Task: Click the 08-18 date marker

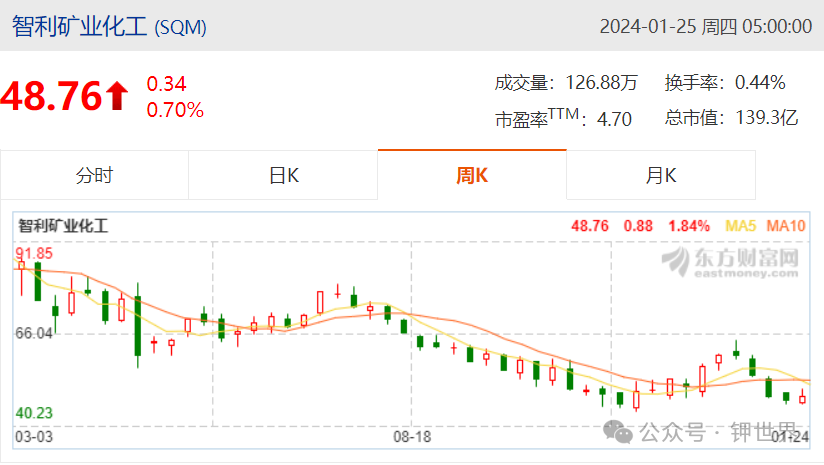Action: (412, 437)
